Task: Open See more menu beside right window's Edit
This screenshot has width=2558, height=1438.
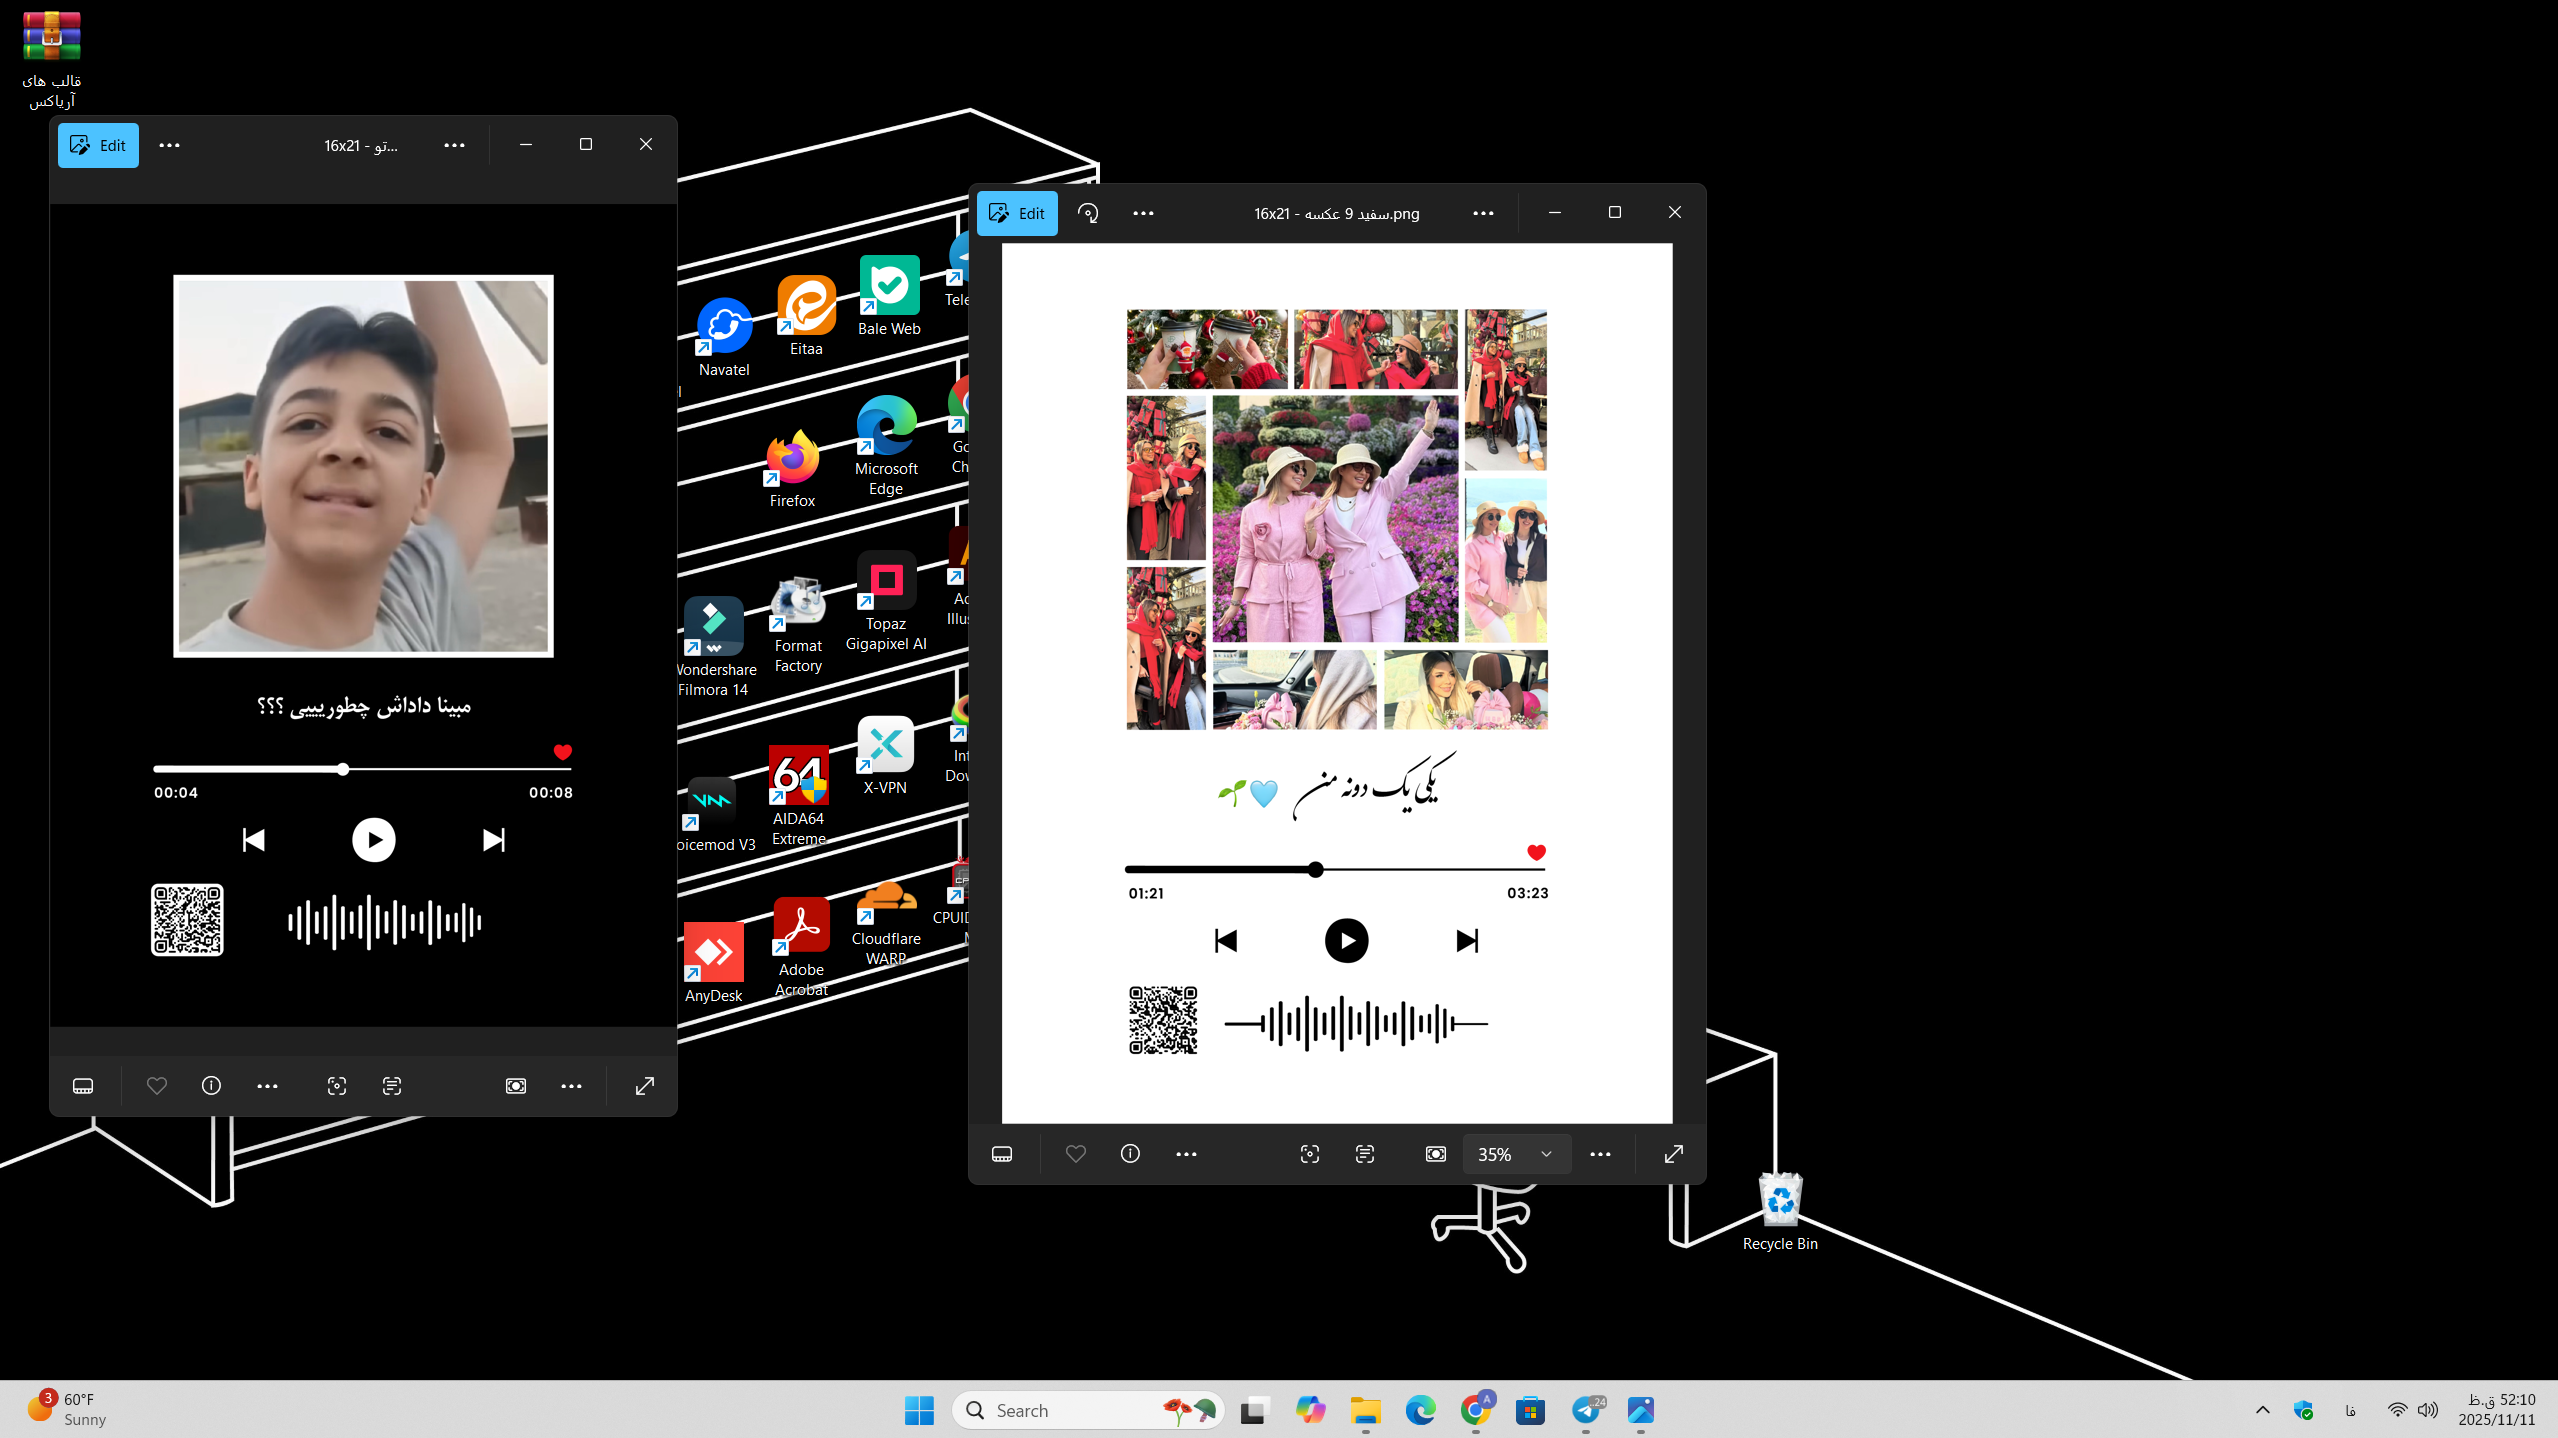Action: (x=1143, y=213)
